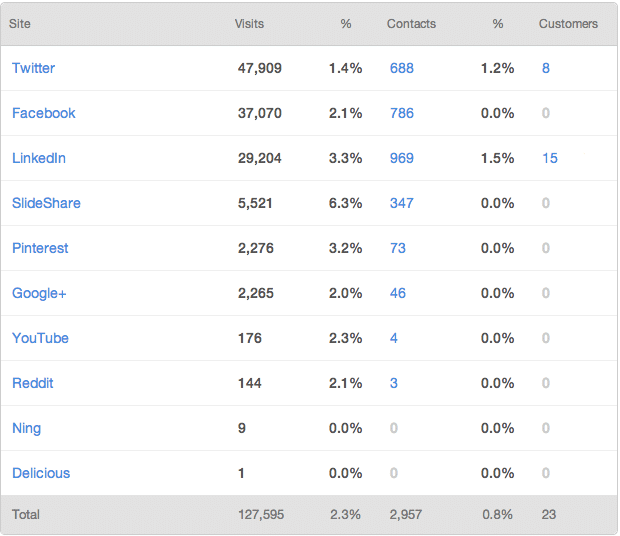620x536 pixels.
Task: Sort table by Visits column header
Action: click(x=249, y=24)
